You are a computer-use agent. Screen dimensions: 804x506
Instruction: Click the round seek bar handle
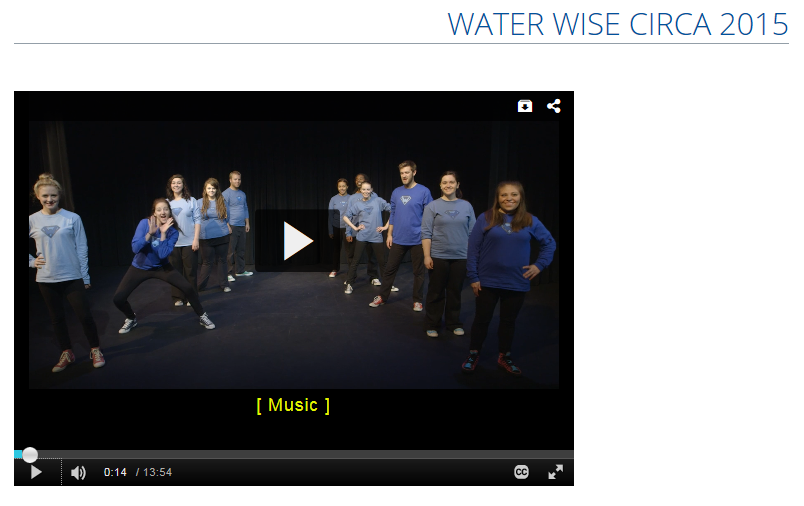30,454
